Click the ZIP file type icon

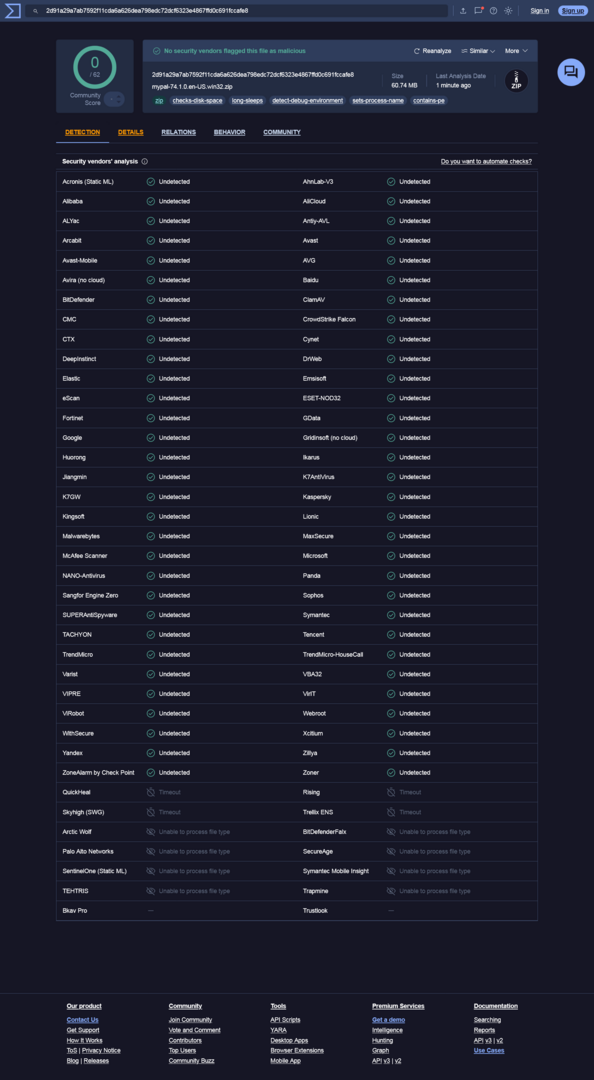tap(516, 81)
